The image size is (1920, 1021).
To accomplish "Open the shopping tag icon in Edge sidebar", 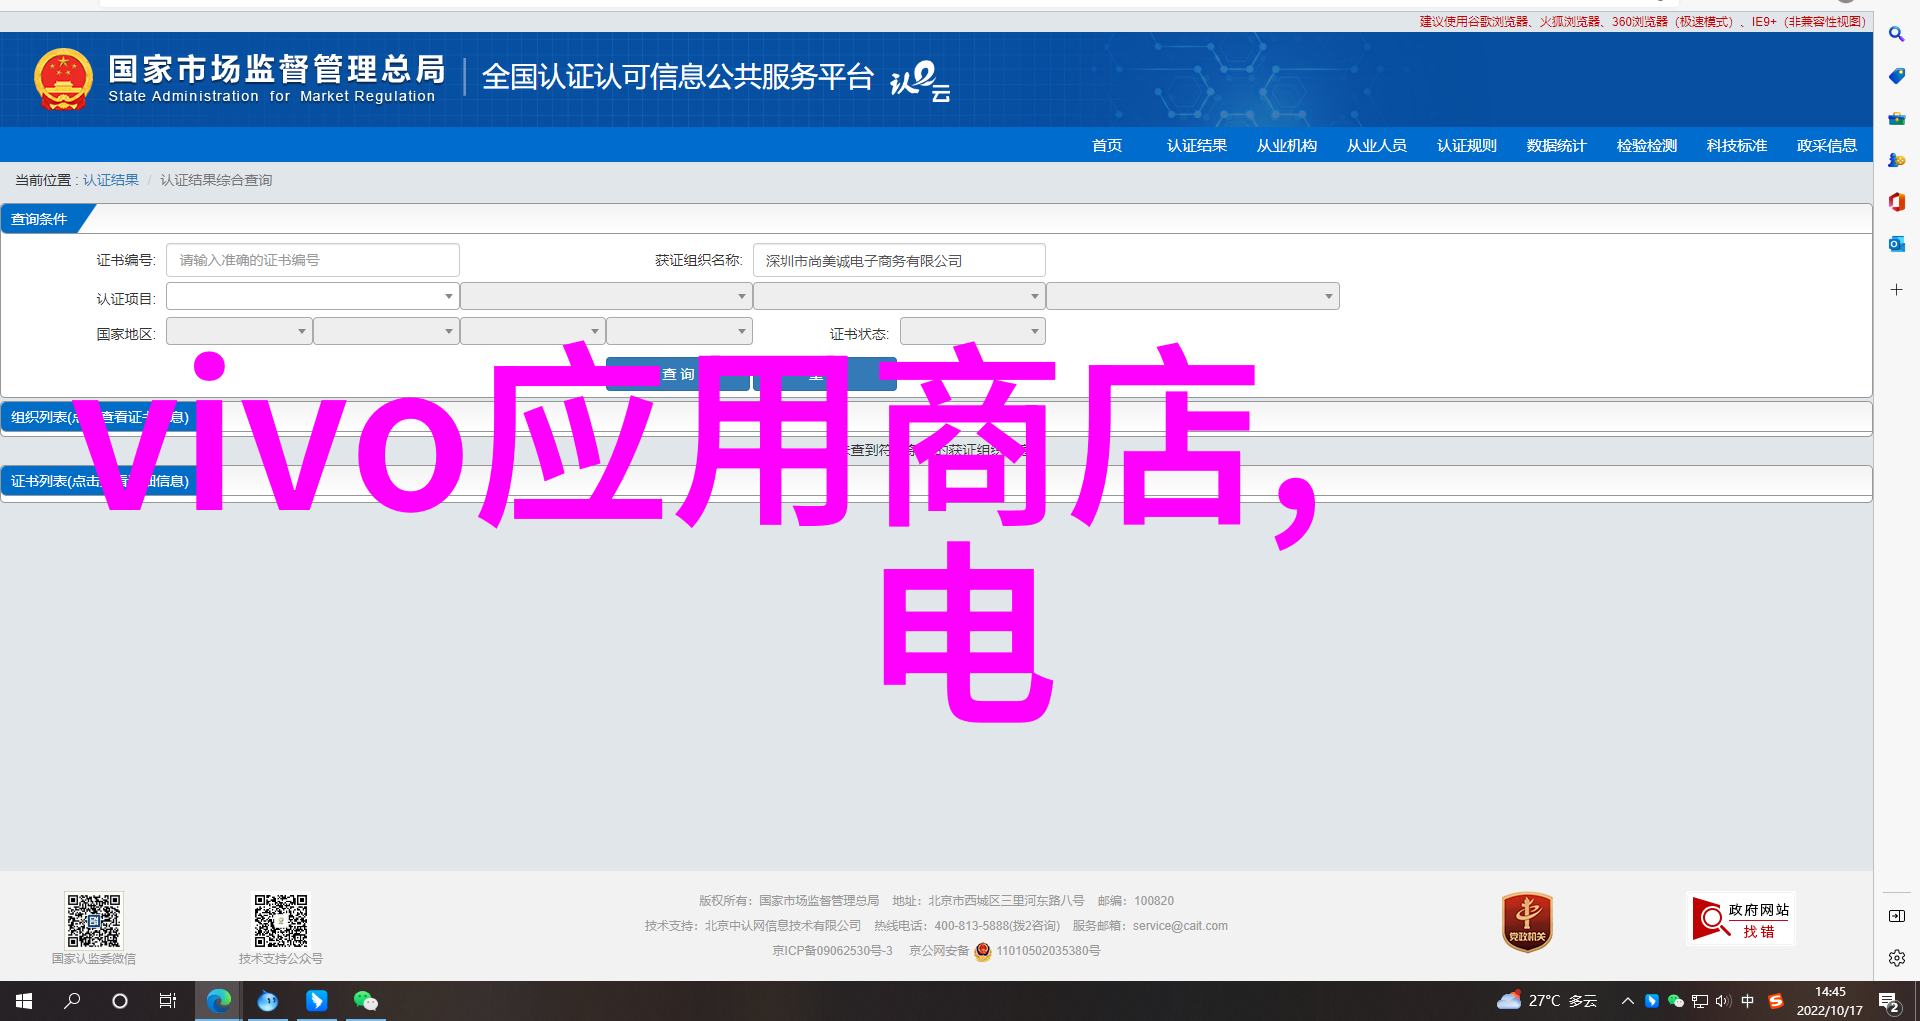I will pos(1896,76).
